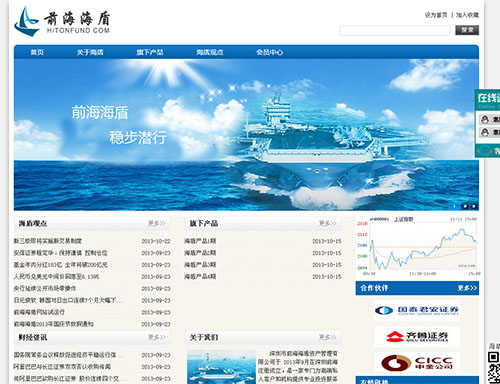Open the Qilu Securities partner logo
500x384 pixels.
[x=417, y=337]
